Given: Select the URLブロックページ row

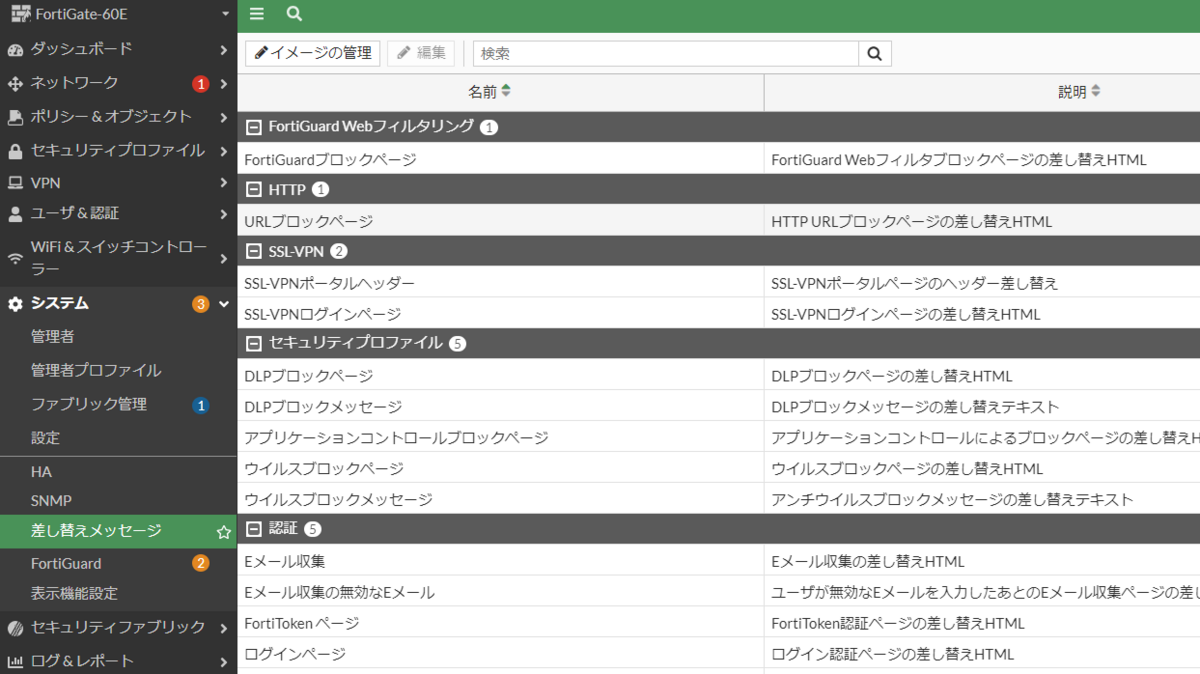Looking at the screenshot, I should click(718, 221).
